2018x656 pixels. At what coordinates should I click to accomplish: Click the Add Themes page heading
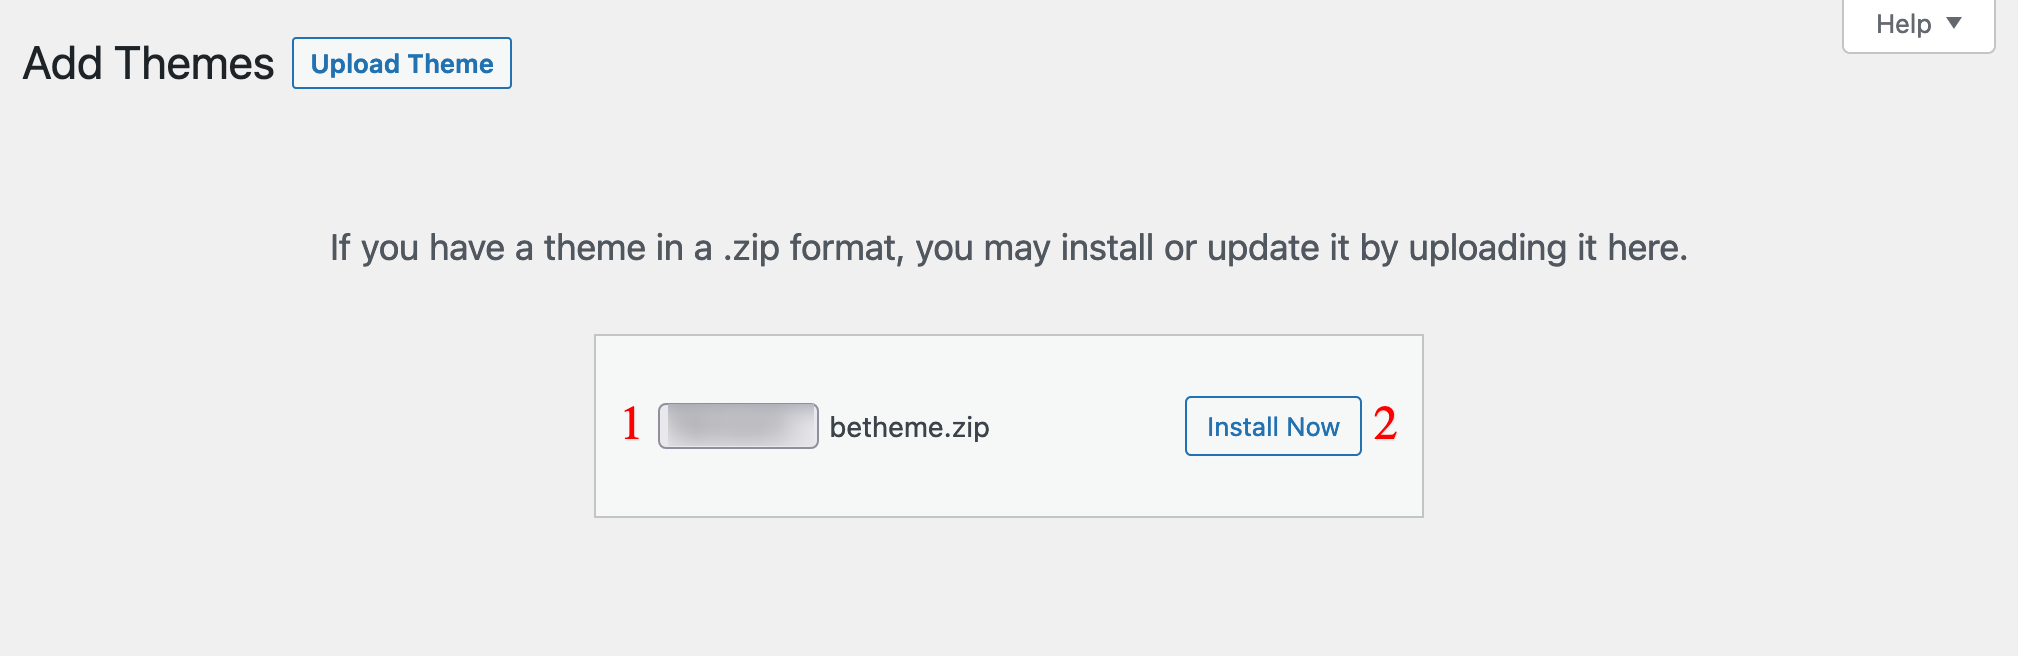pyautogui.click(x=146, y=63)
